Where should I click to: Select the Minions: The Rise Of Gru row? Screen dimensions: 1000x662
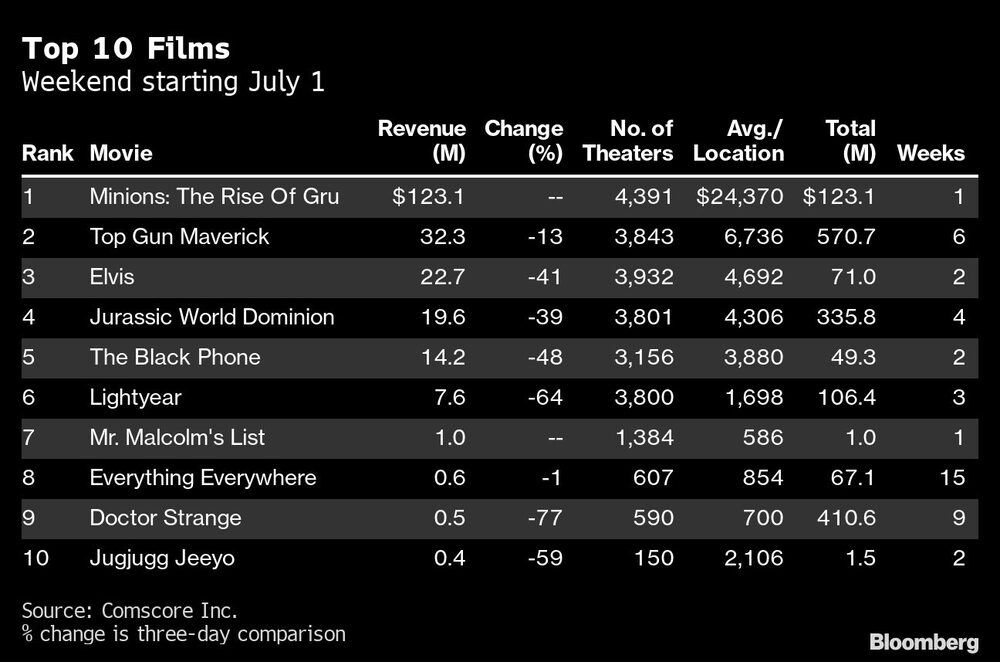(x=214, y=197)
